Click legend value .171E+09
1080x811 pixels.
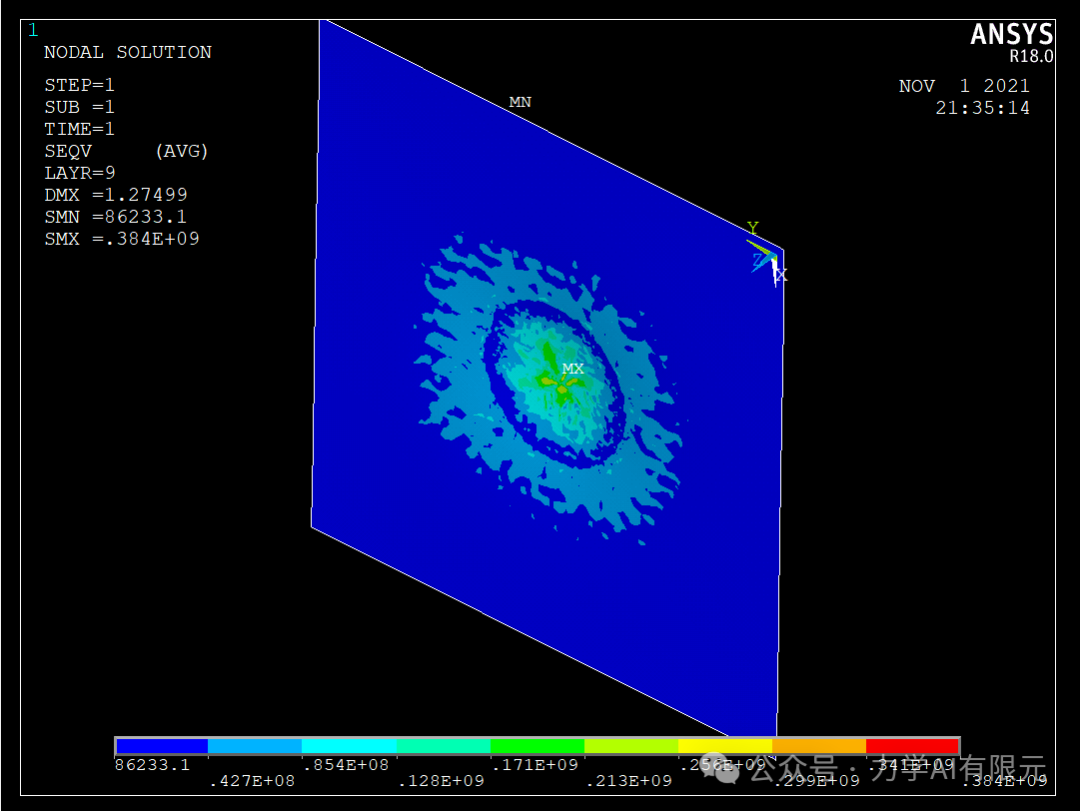[x=535, y=765]
